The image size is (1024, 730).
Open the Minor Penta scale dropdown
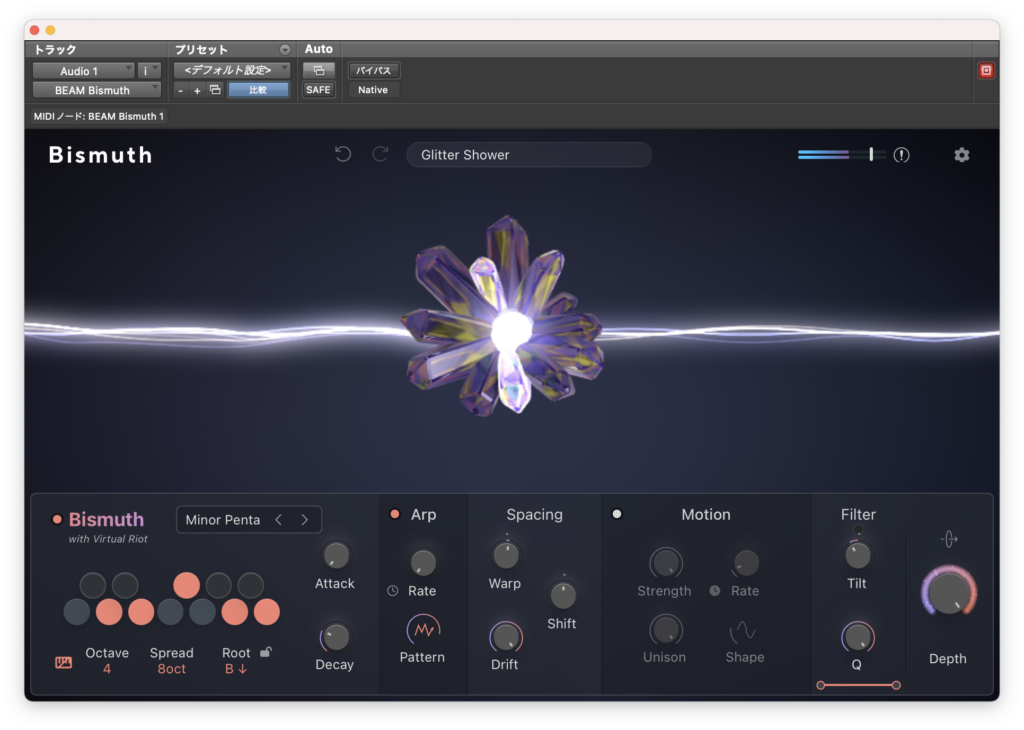coord(223,520)
